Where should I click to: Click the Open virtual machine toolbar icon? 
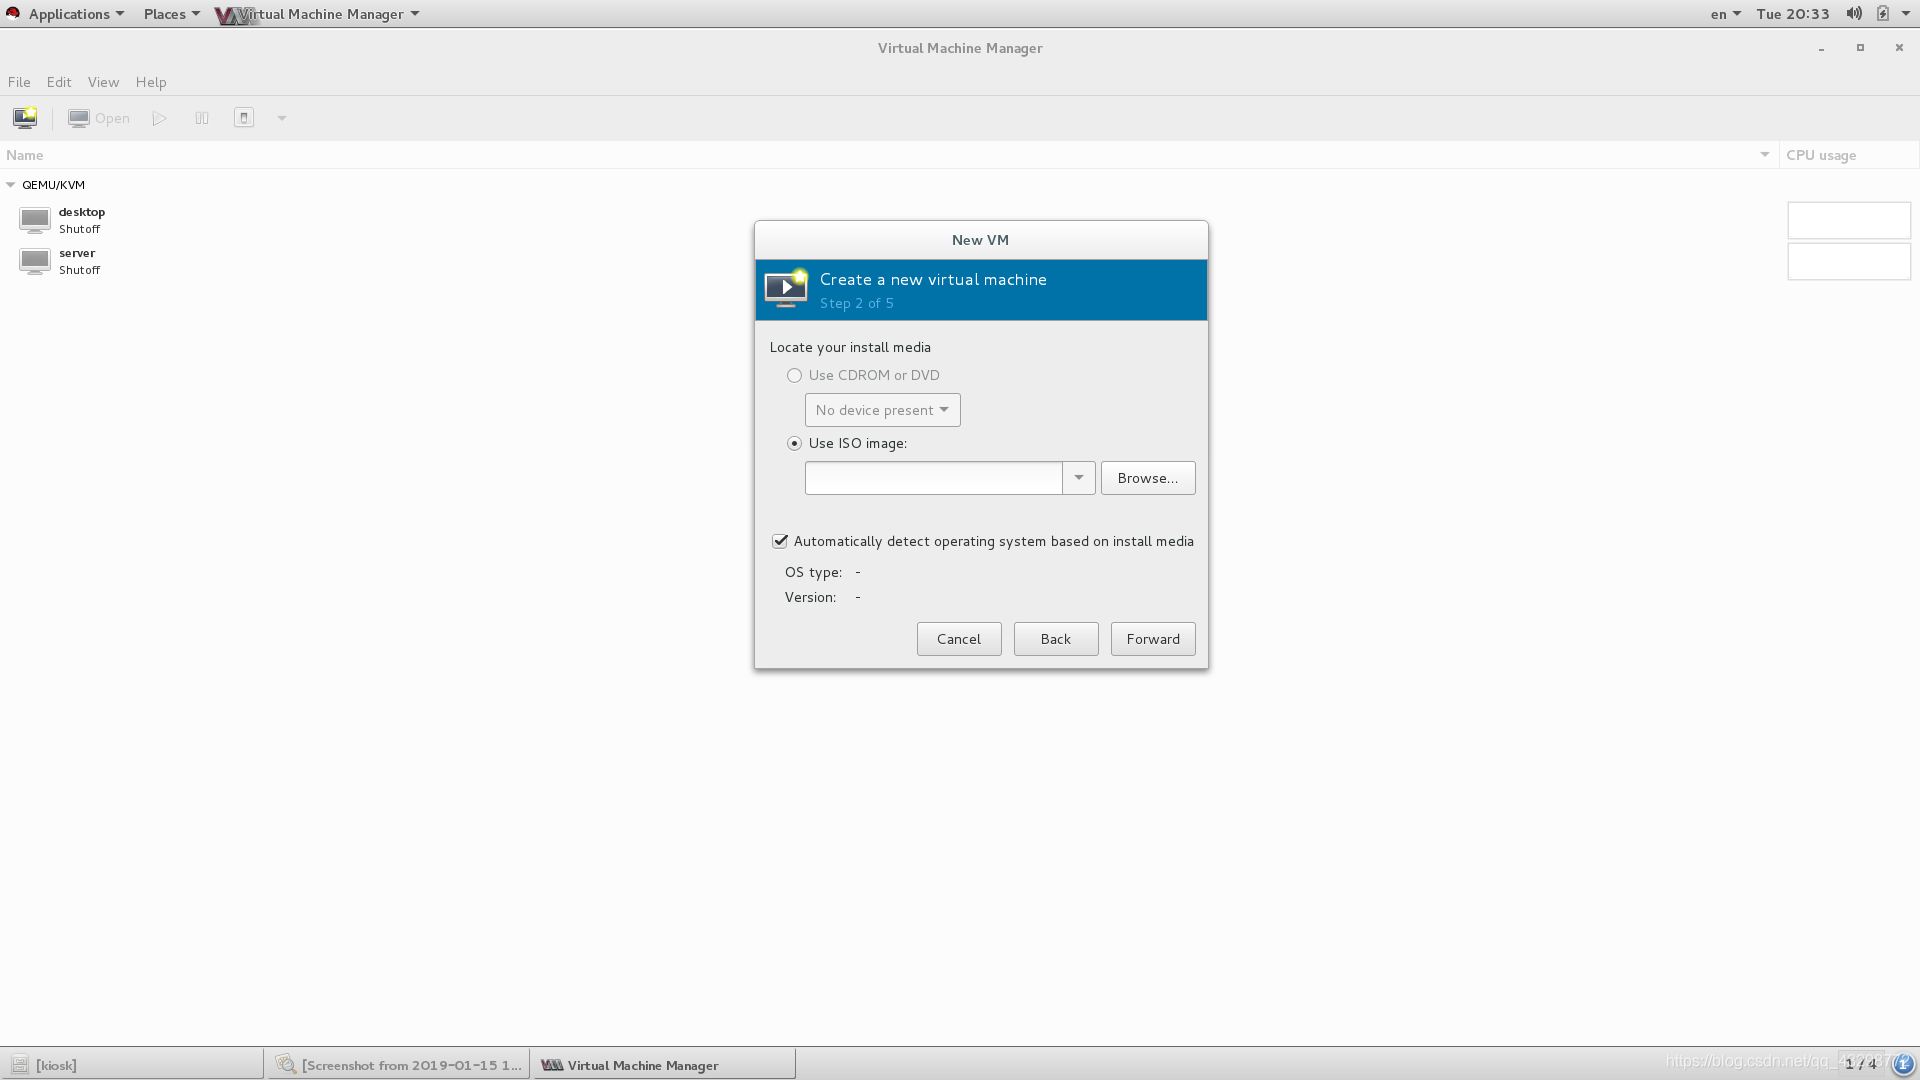click(x=99, y=117)
